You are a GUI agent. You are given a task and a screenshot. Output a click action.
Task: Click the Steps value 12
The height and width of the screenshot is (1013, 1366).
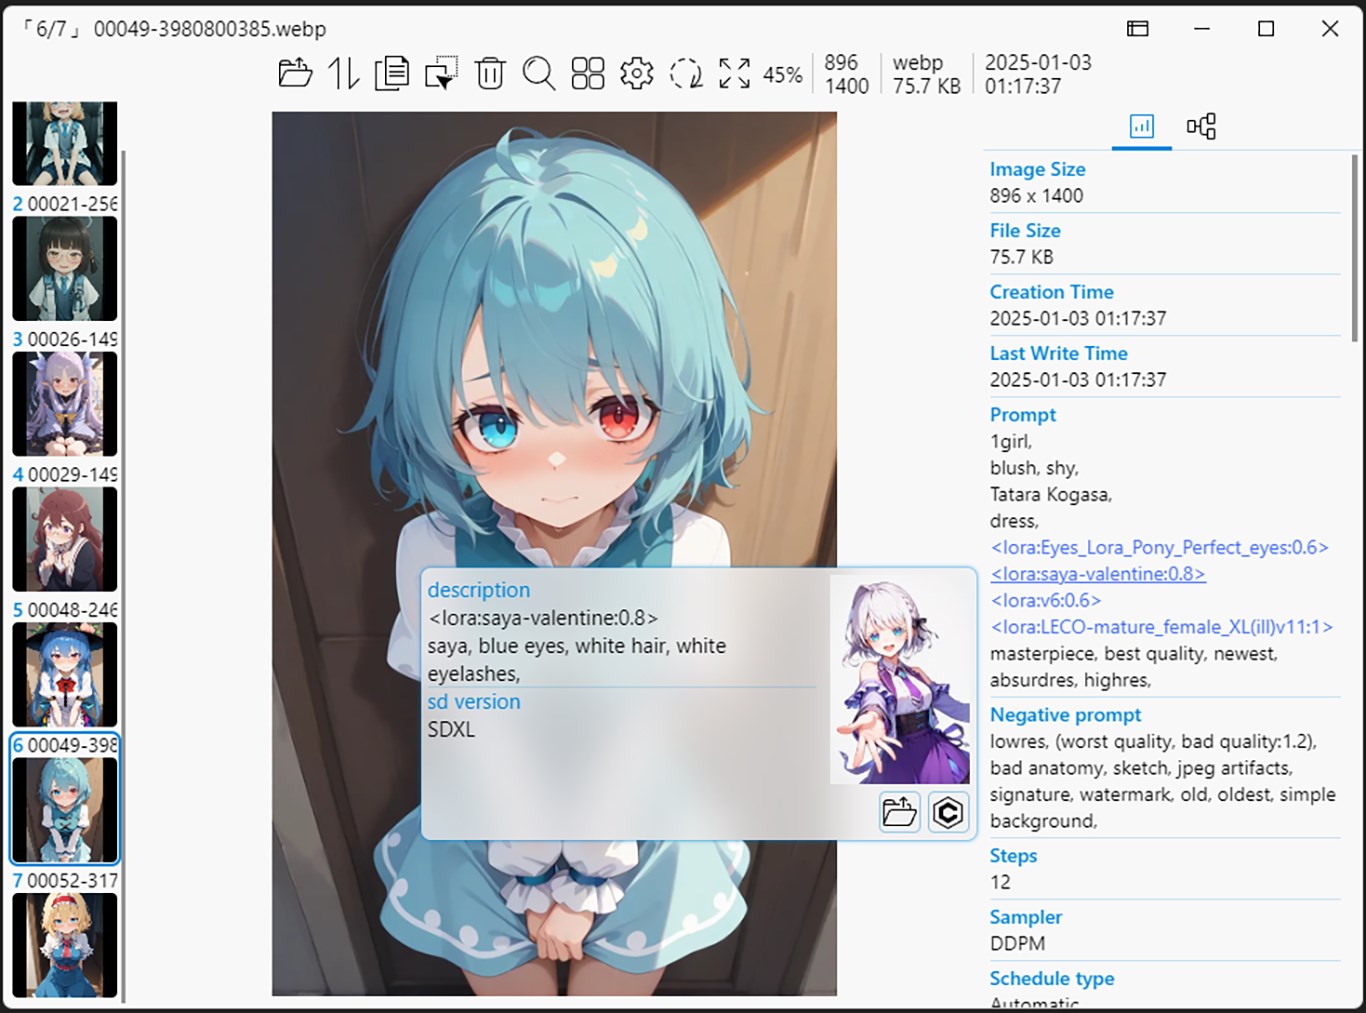[x=1000, y=882]
